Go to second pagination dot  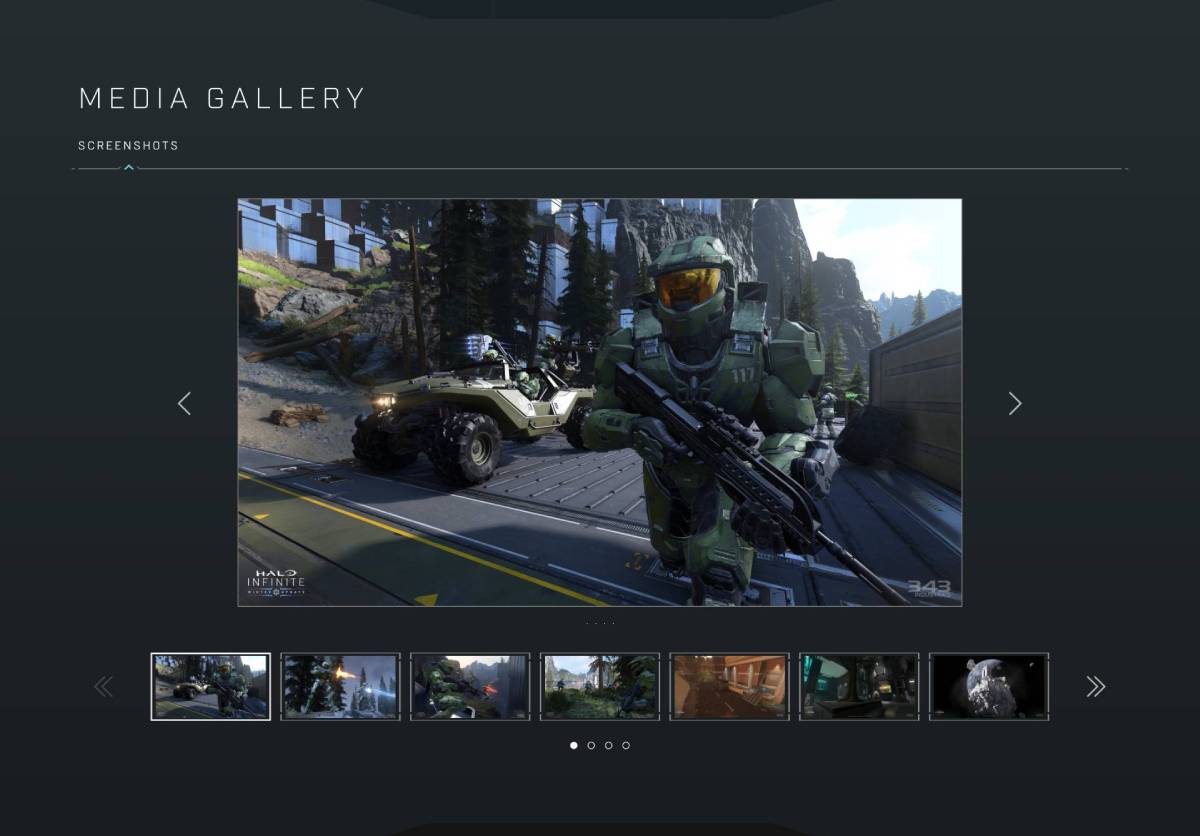[x=591, y=745]
